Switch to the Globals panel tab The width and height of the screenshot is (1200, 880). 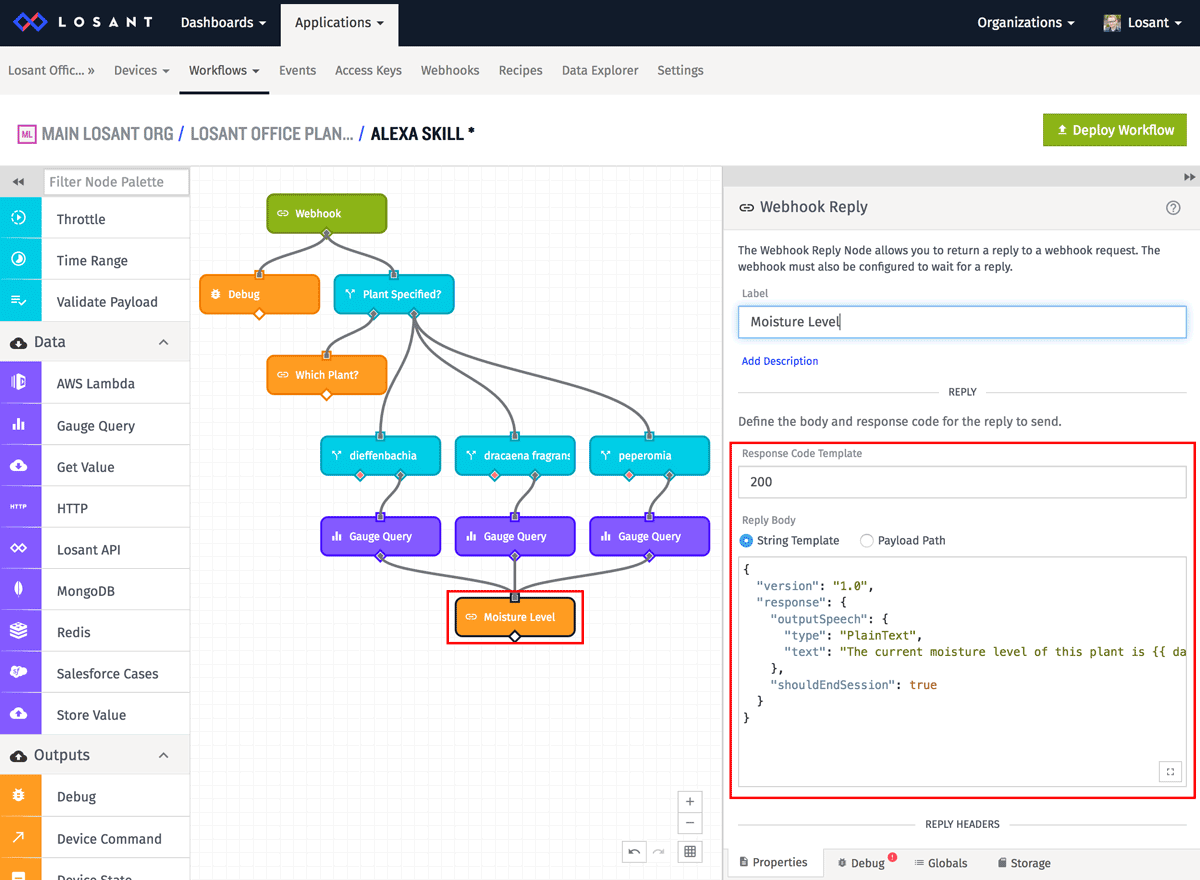[x=941, y=862]
